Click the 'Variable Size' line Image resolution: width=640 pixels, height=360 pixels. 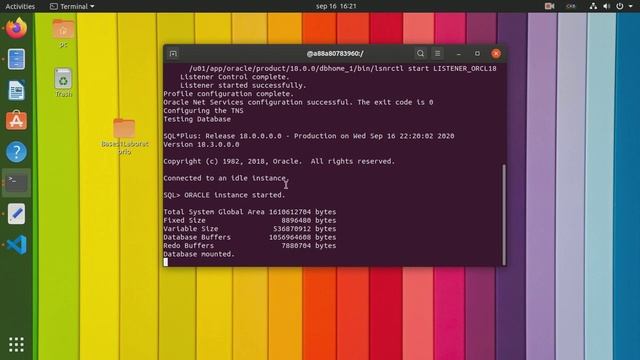coord(250,229)
